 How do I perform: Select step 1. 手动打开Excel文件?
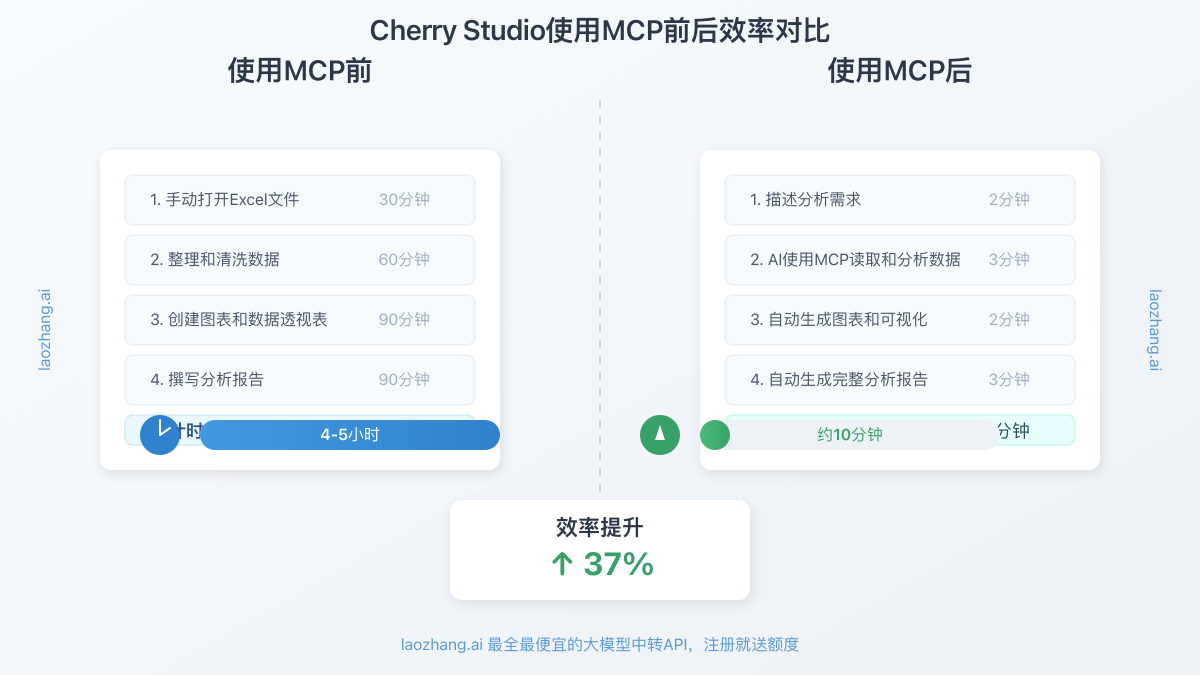[x=300, y=200]
